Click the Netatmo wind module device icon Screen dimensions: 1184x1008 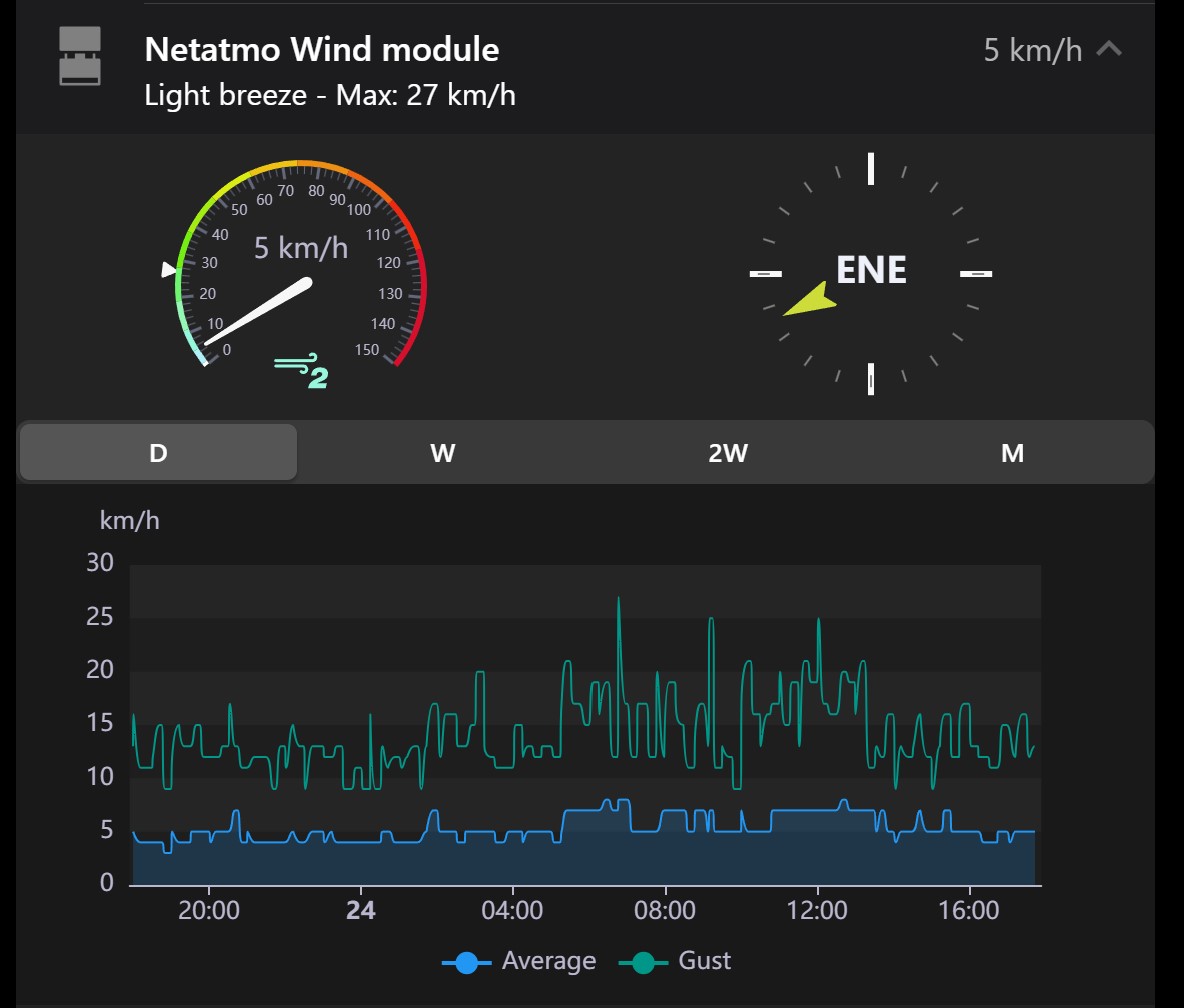click(x=80, y=56)
